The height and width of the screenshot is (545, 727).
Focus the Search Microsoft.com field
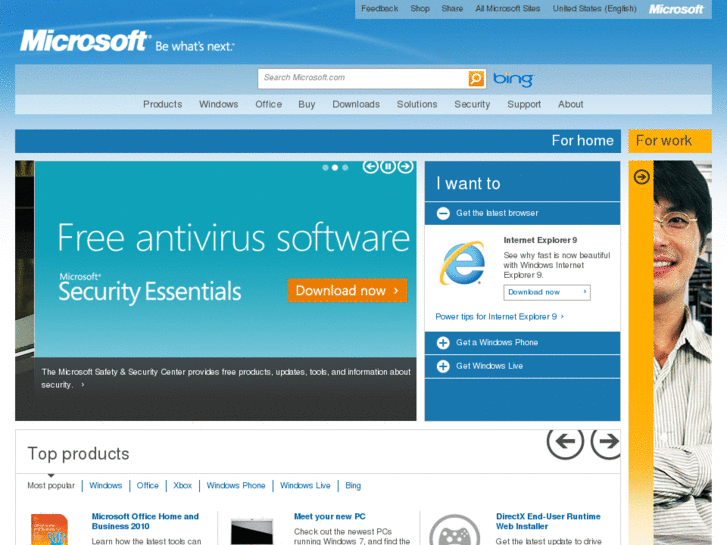[x=363, y=78]
